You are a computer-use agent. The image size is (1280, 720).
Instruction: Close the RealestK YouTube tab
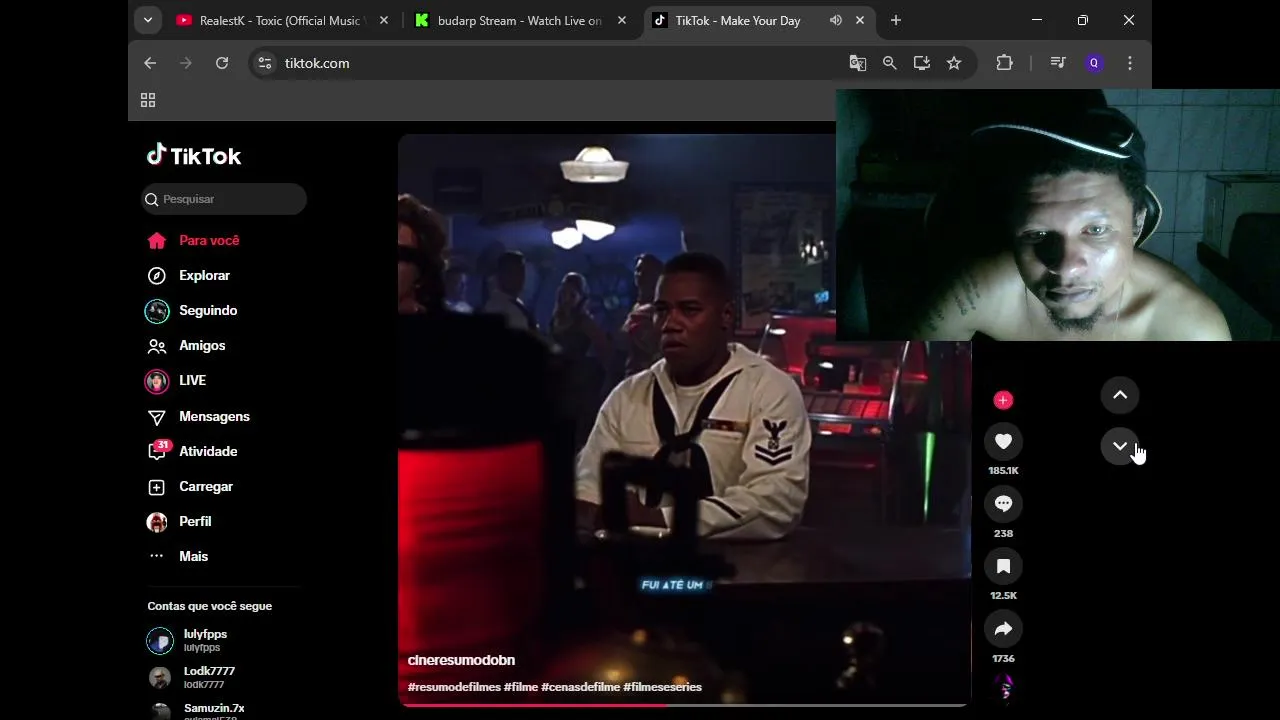click(384, 20)
